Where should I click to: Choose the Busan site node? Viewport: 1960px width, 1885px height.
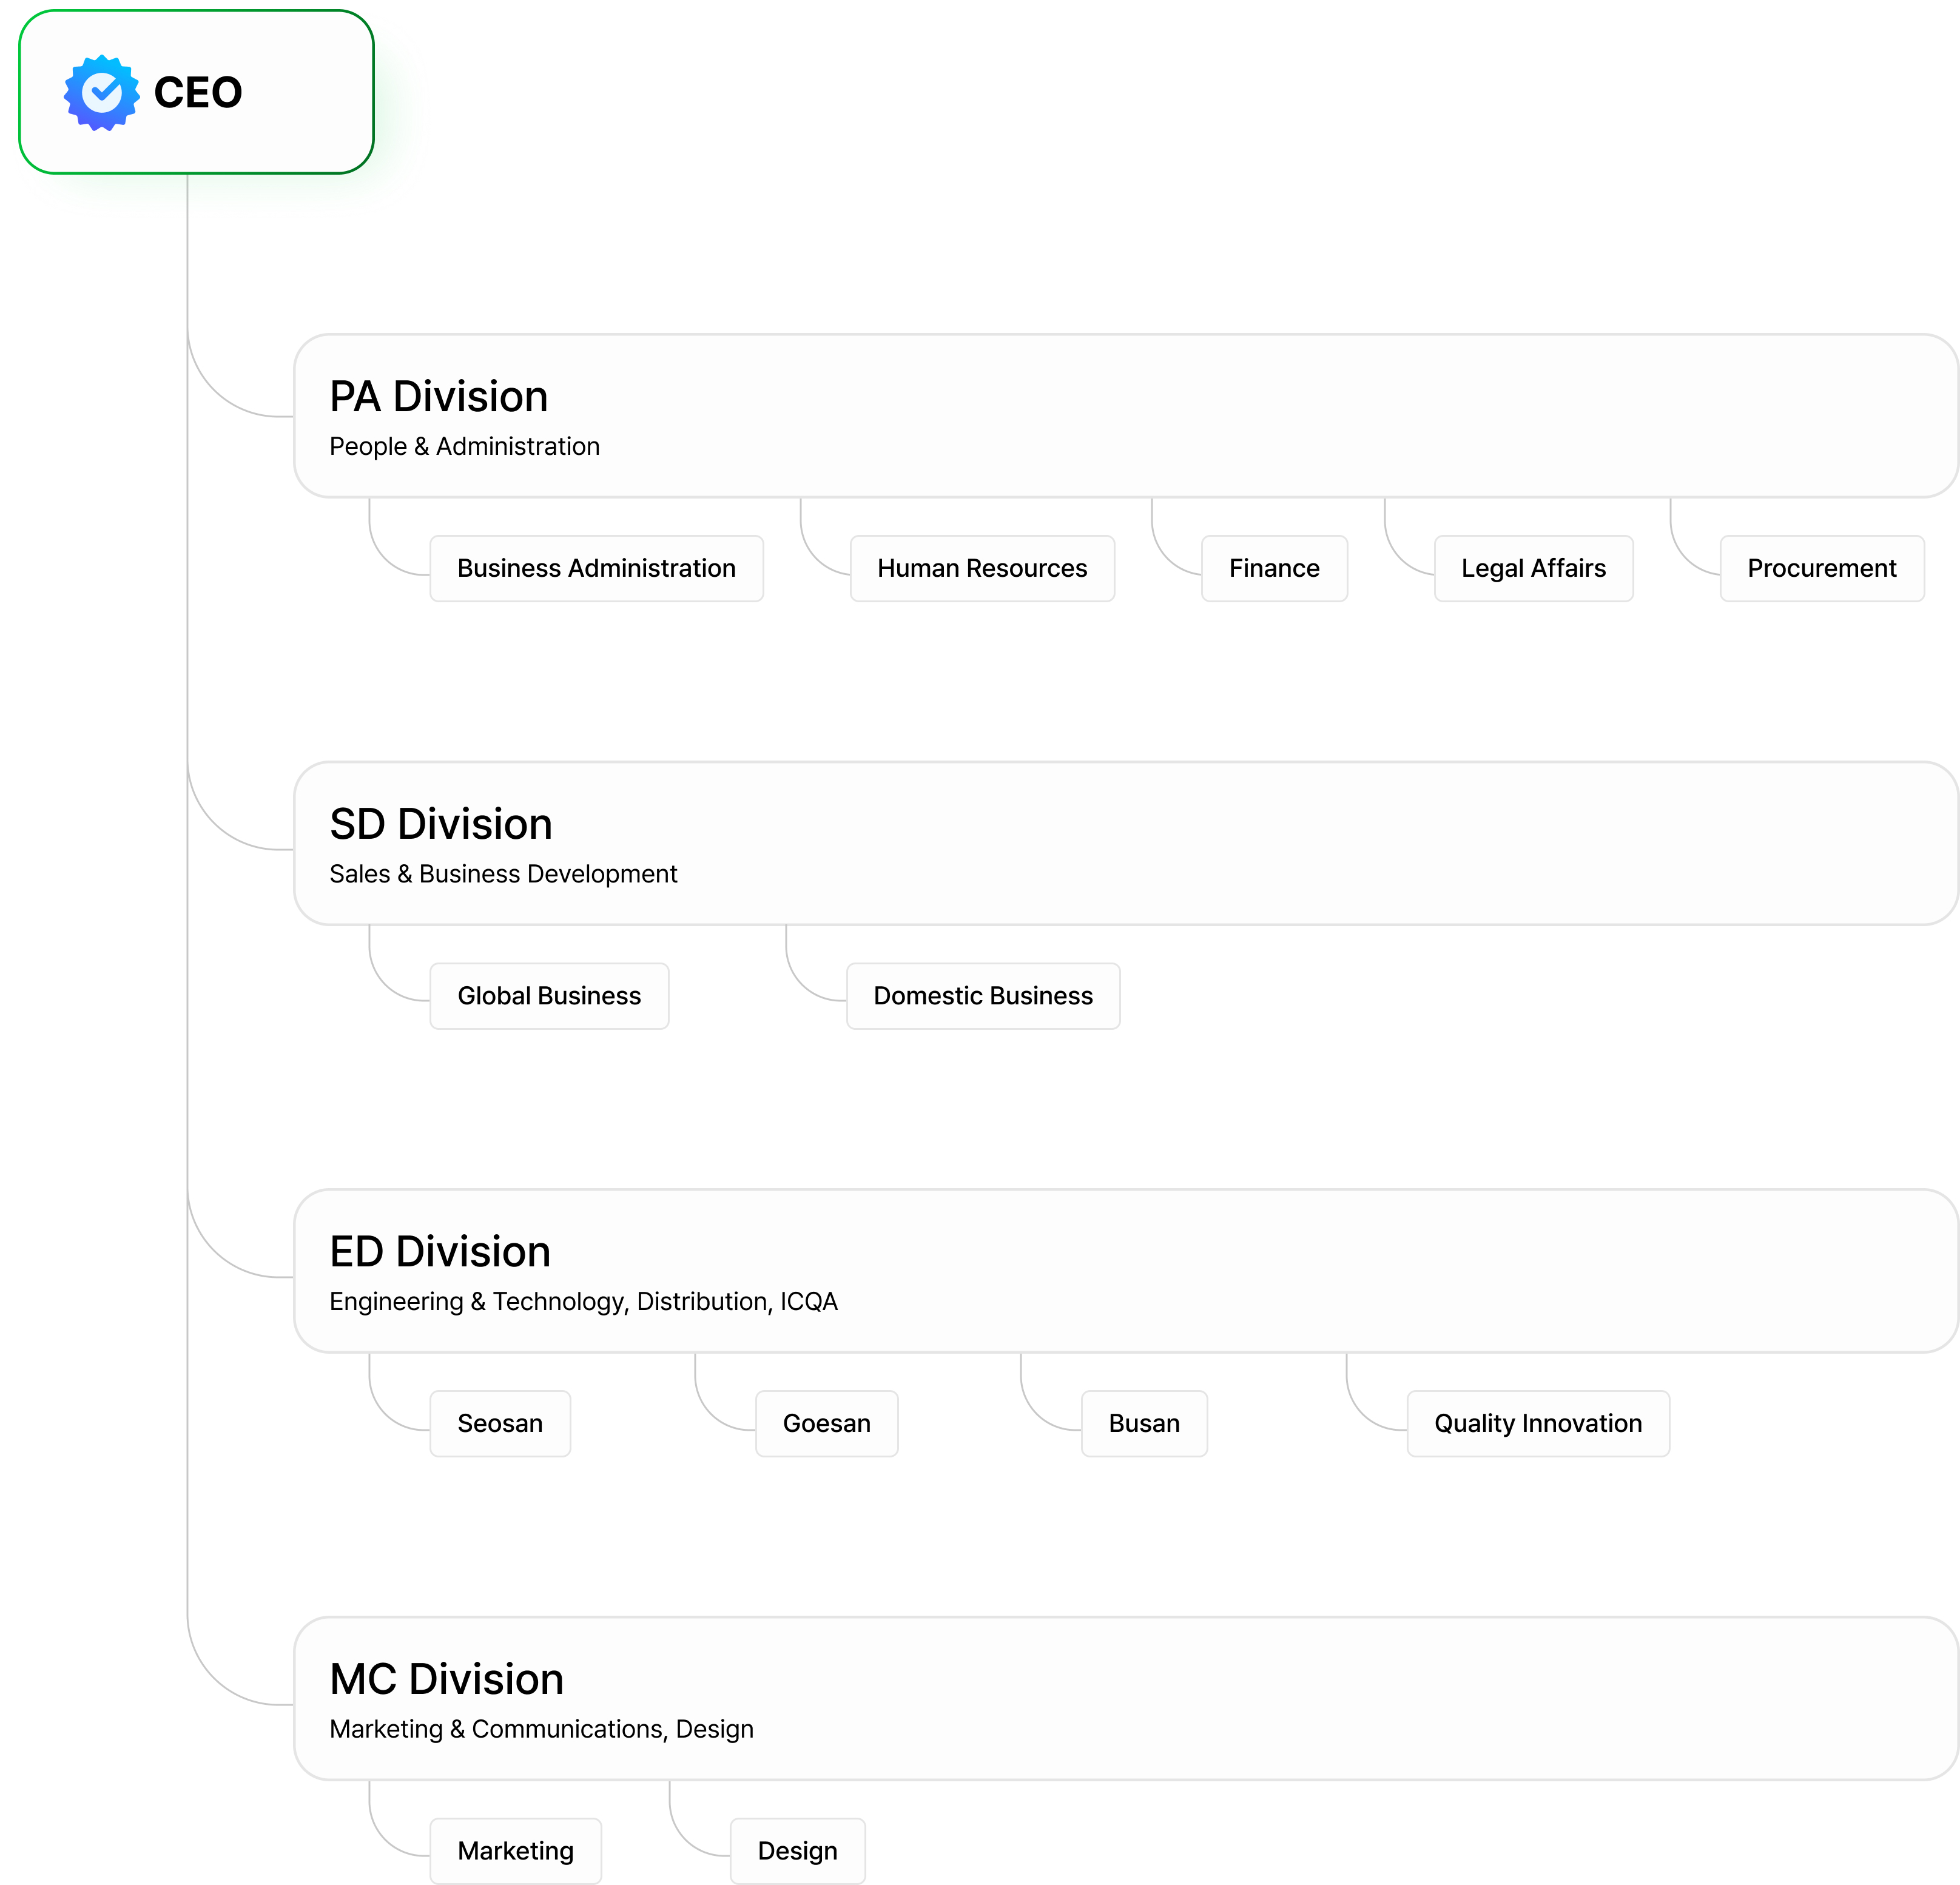click(x=1143, y=1423)
